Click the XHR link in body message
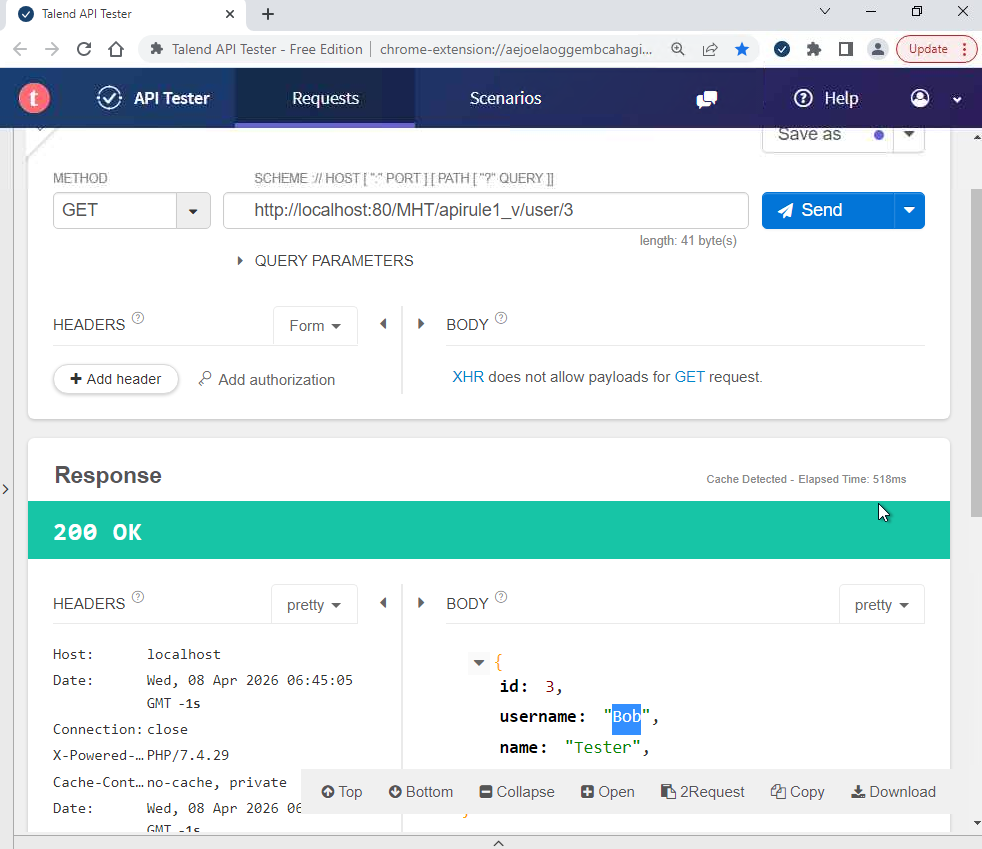Image resolution: width=982 pixels, height=849 pixels. (468, 377)
